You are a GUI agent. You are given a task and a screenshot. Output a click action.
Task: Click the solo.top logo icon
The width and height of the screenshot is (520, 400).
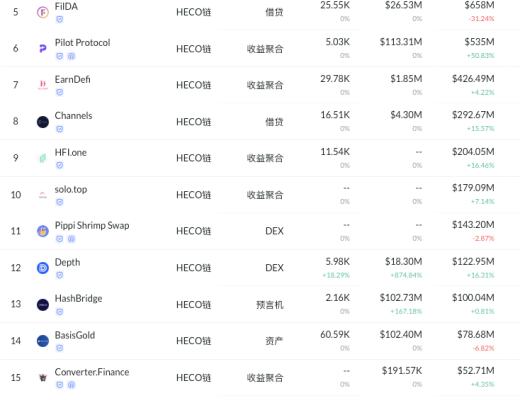pyautogui.click(x=43, y=195)
